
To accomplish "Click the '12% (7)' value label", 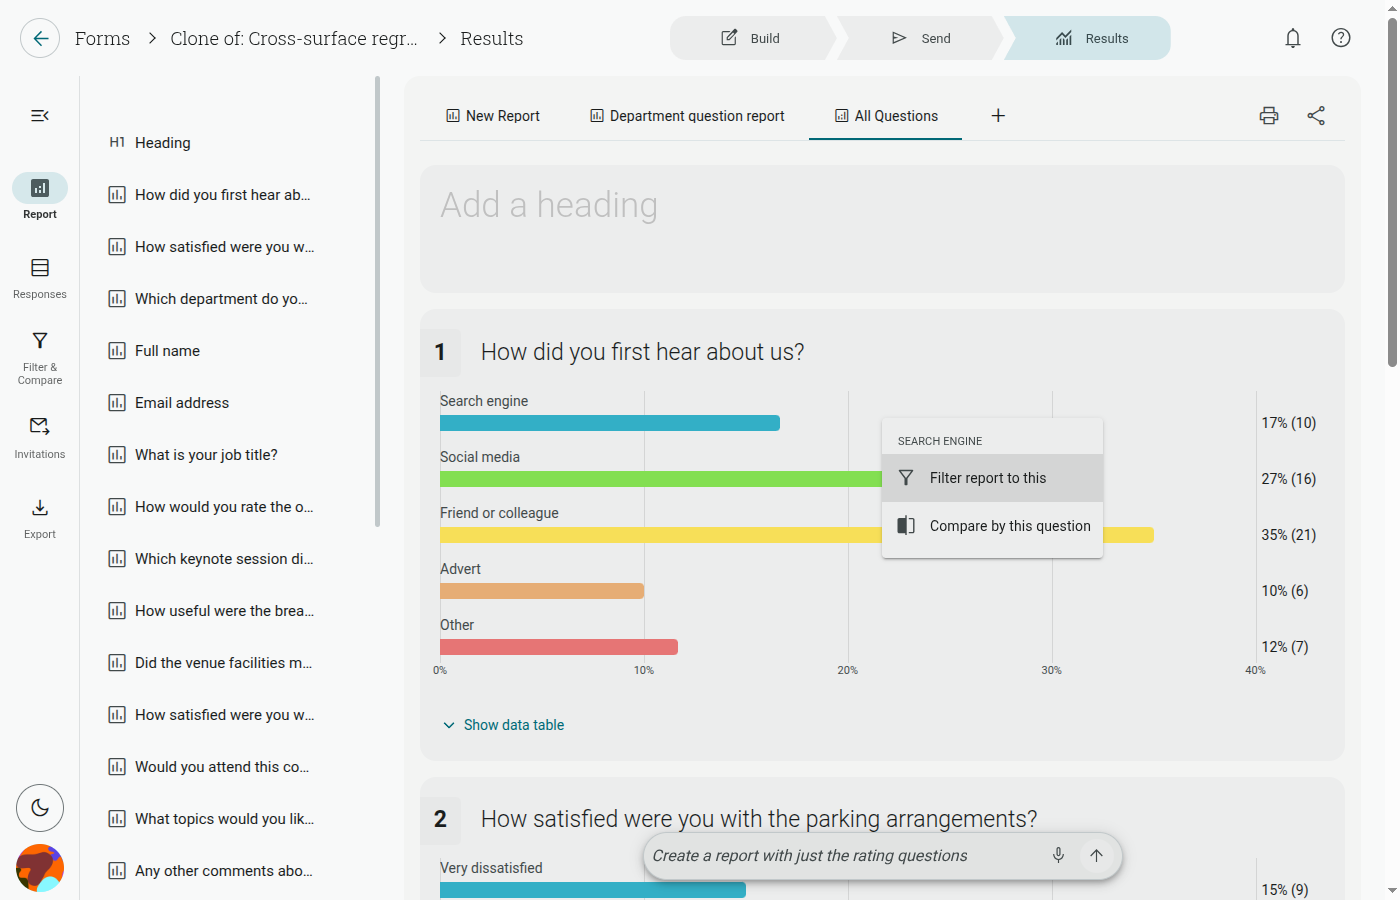I will point(1285,647).
